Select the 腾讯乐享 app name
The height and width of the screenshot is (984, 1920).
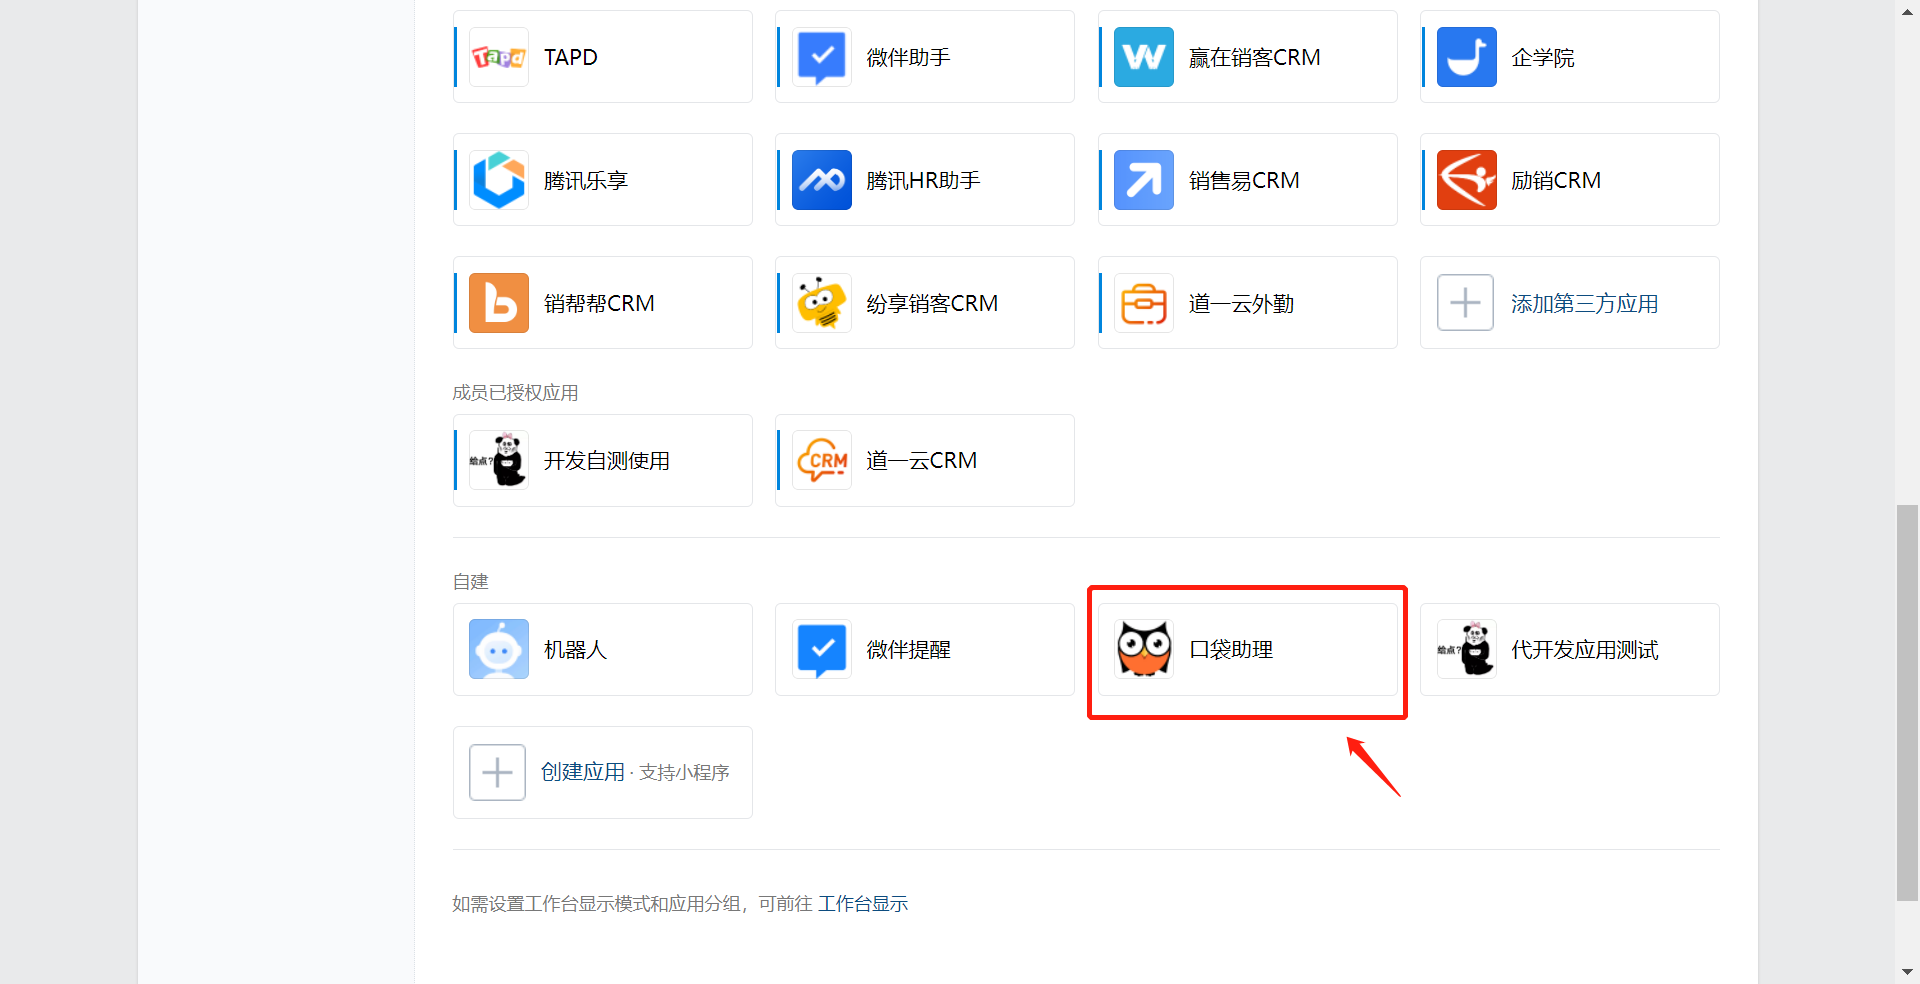coord(586,181)
